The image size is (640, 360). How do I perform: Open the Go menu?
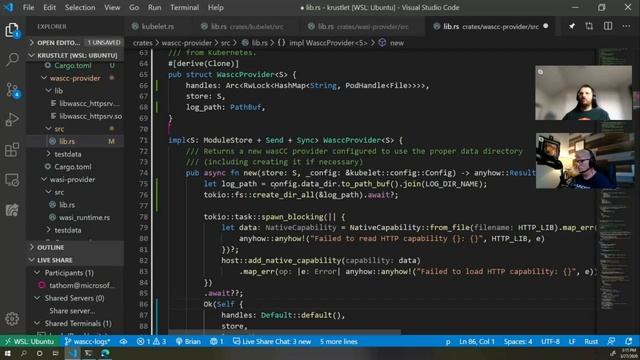point(134,7)
